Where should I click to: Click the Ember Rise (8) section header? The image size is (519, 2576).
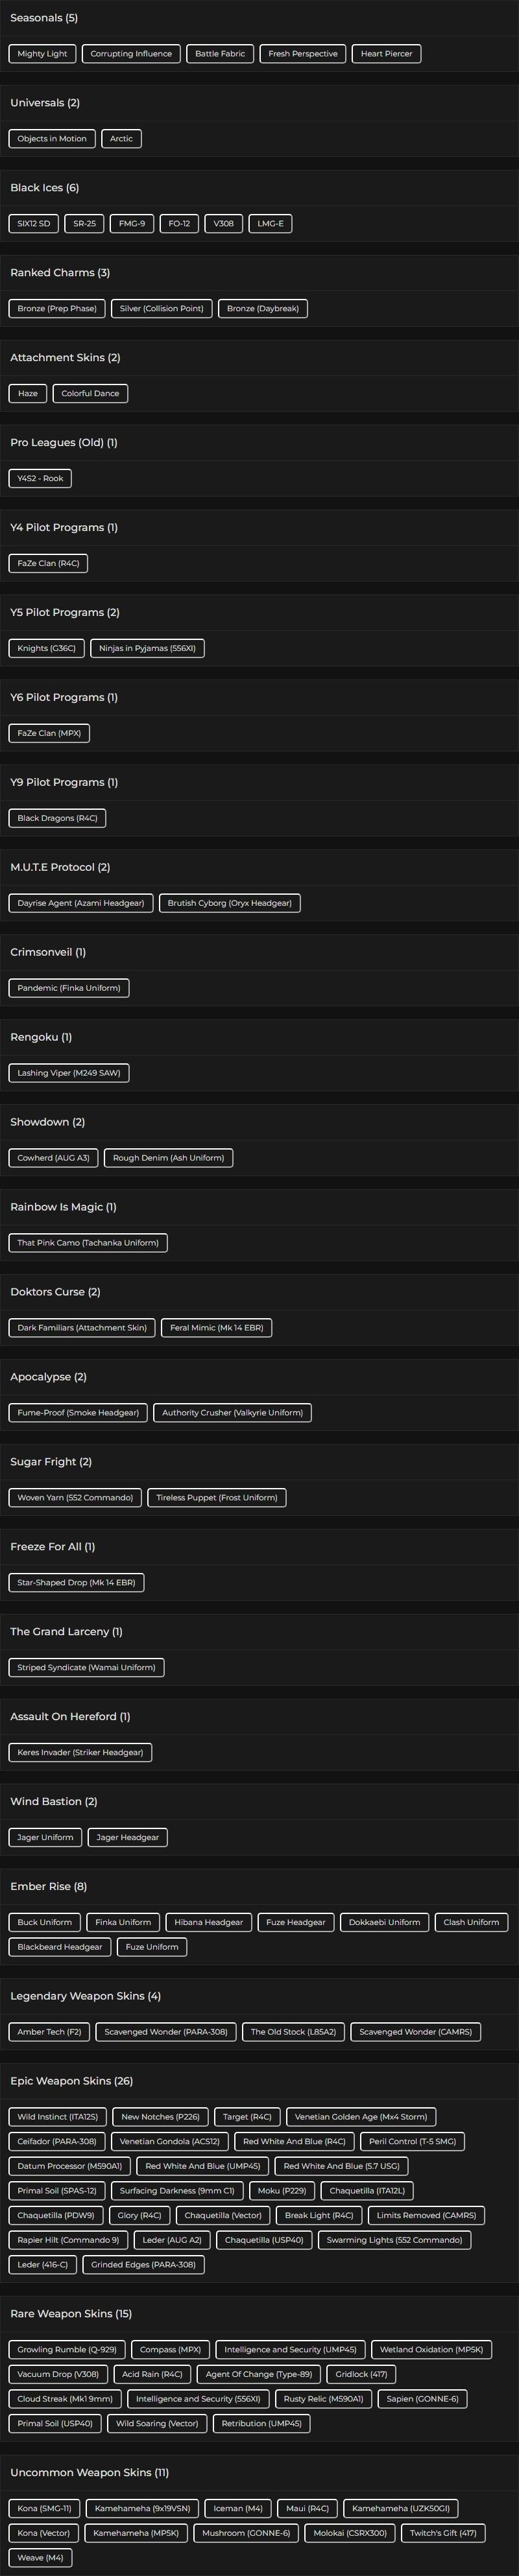[x=48, y=1887]
